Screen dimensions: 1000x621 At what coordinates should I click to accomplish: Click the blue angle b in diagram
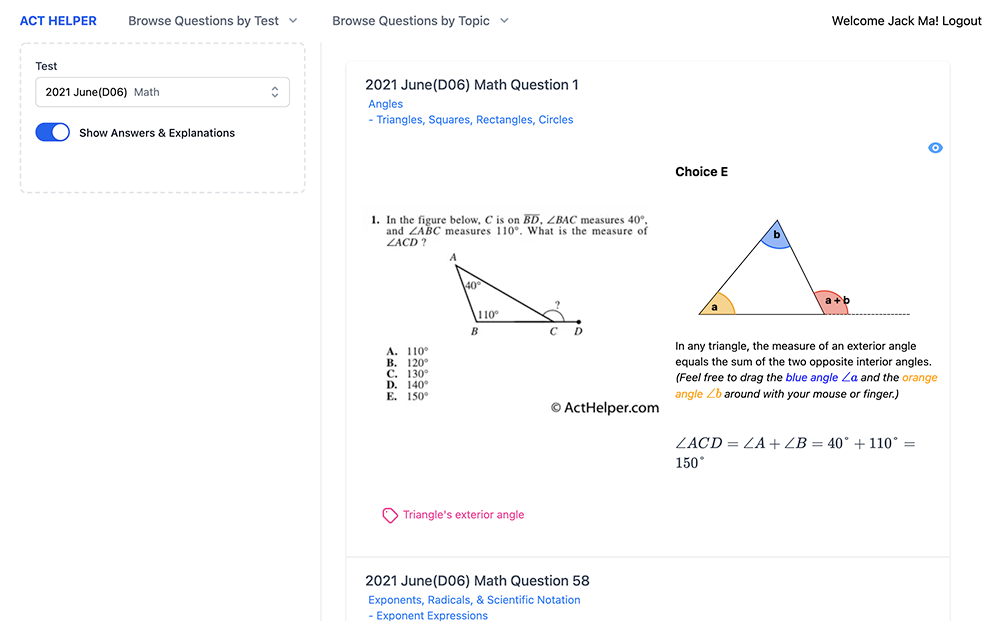point(776,237)
